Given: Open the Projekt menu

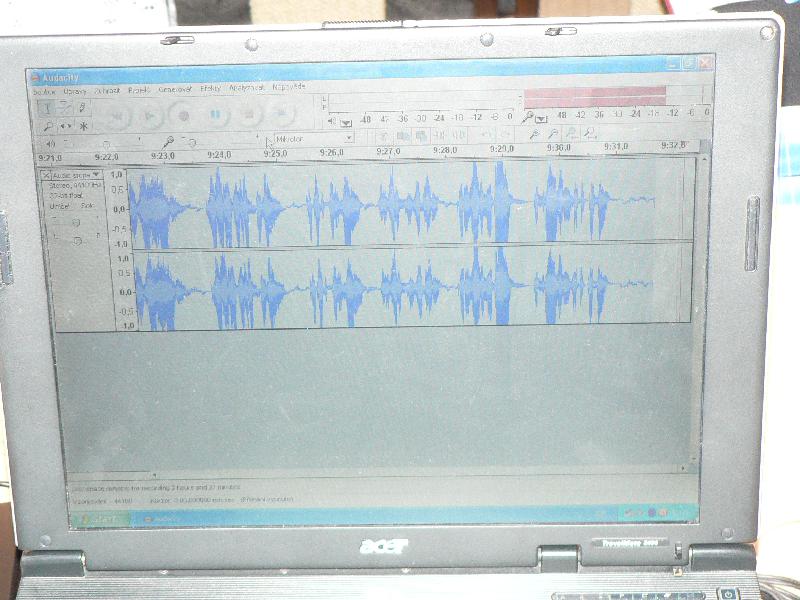Looking at the screenshot, I should coord(139,89).
